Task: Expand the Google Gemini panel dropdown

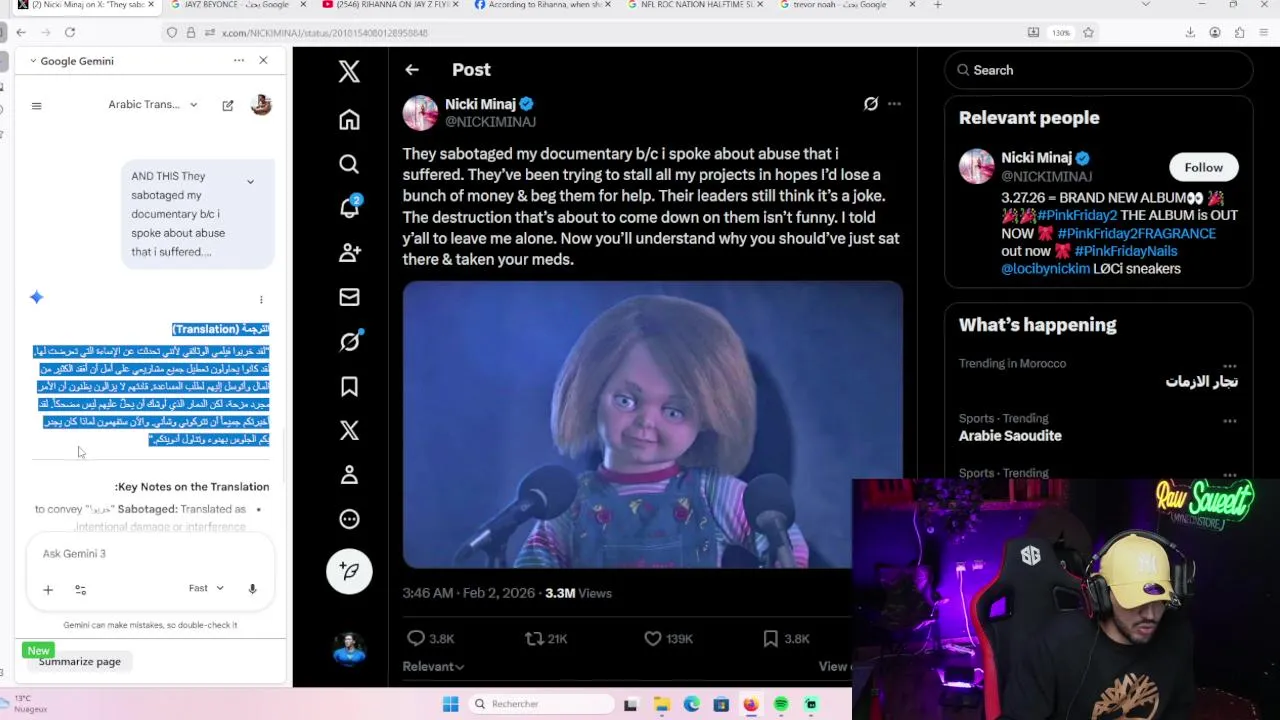Action: coord(71,61)
